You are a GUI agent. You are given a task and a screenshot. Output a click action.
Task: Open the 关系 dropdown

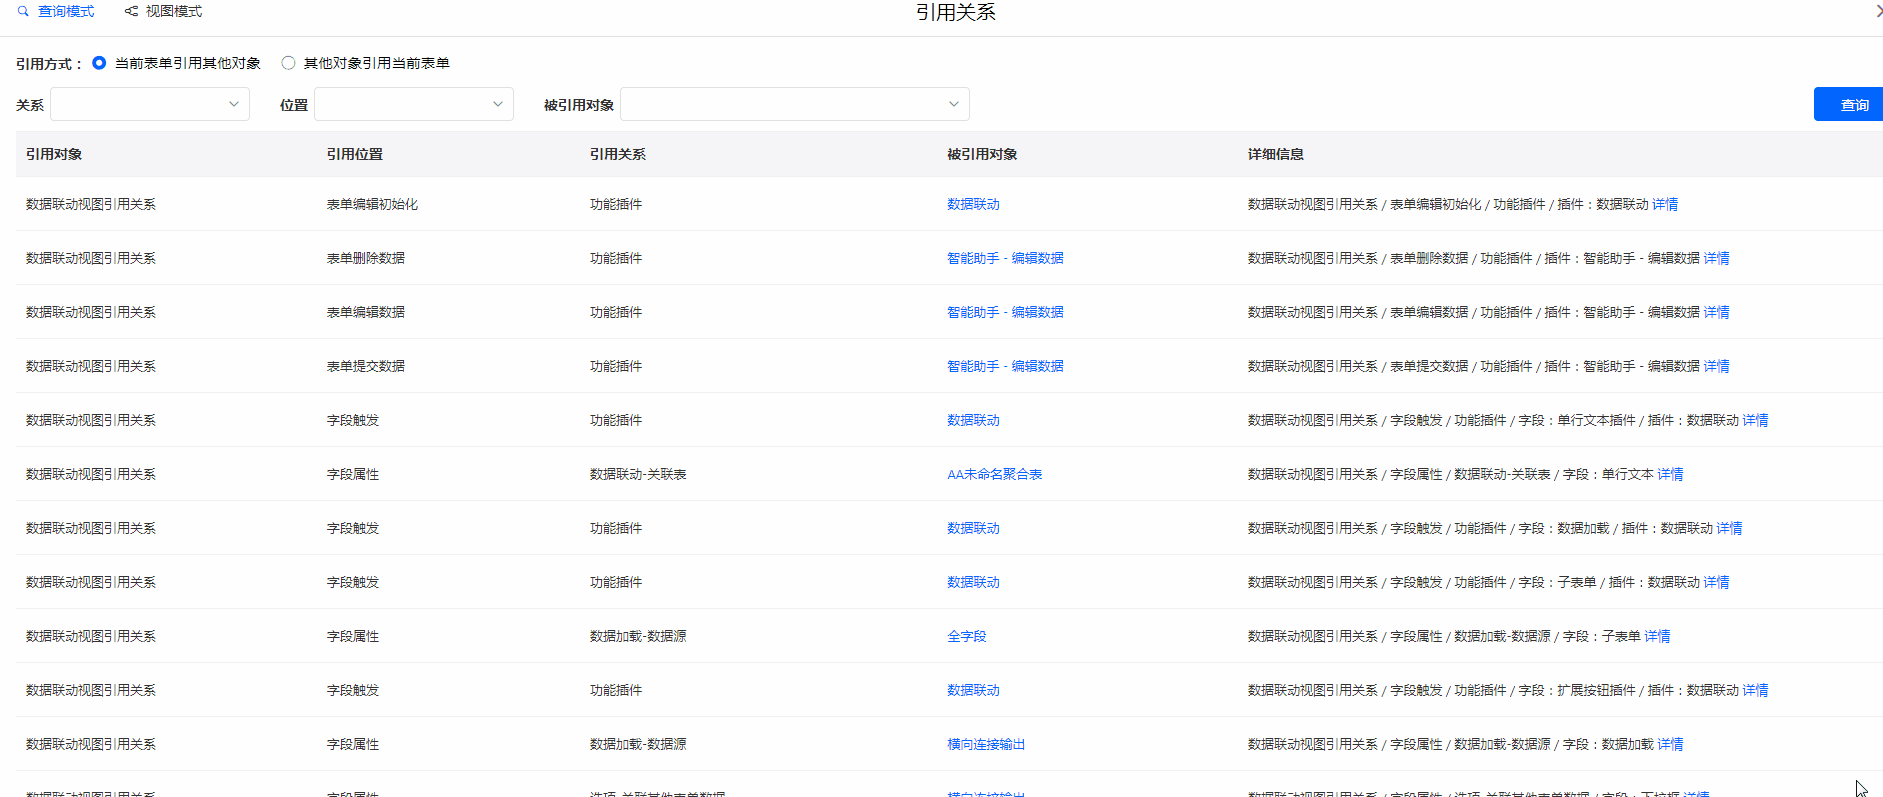[150, 104]
